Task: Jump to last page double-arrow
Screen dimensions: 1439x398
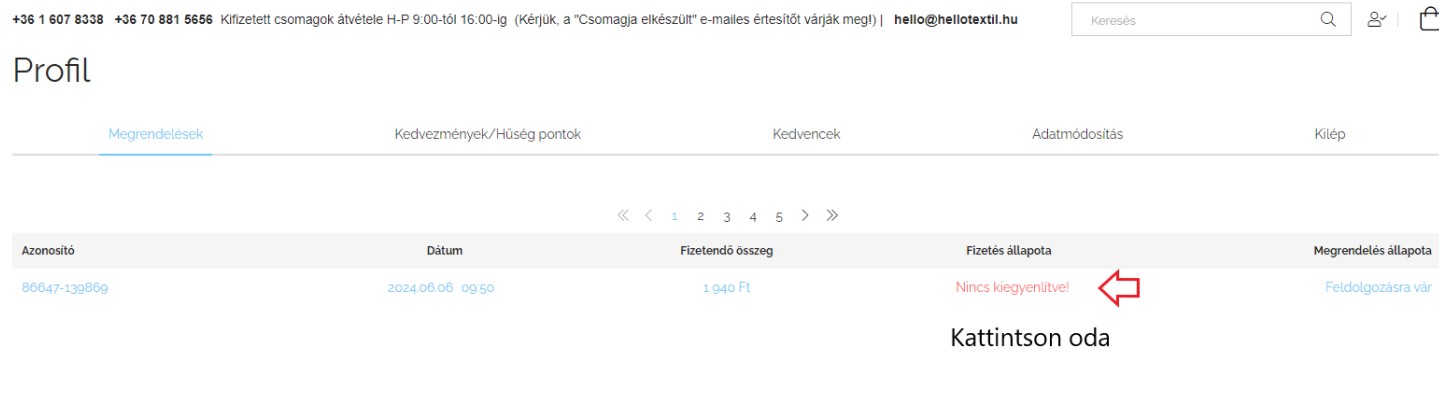Action: pyautogui.click(x=832, y=215)
